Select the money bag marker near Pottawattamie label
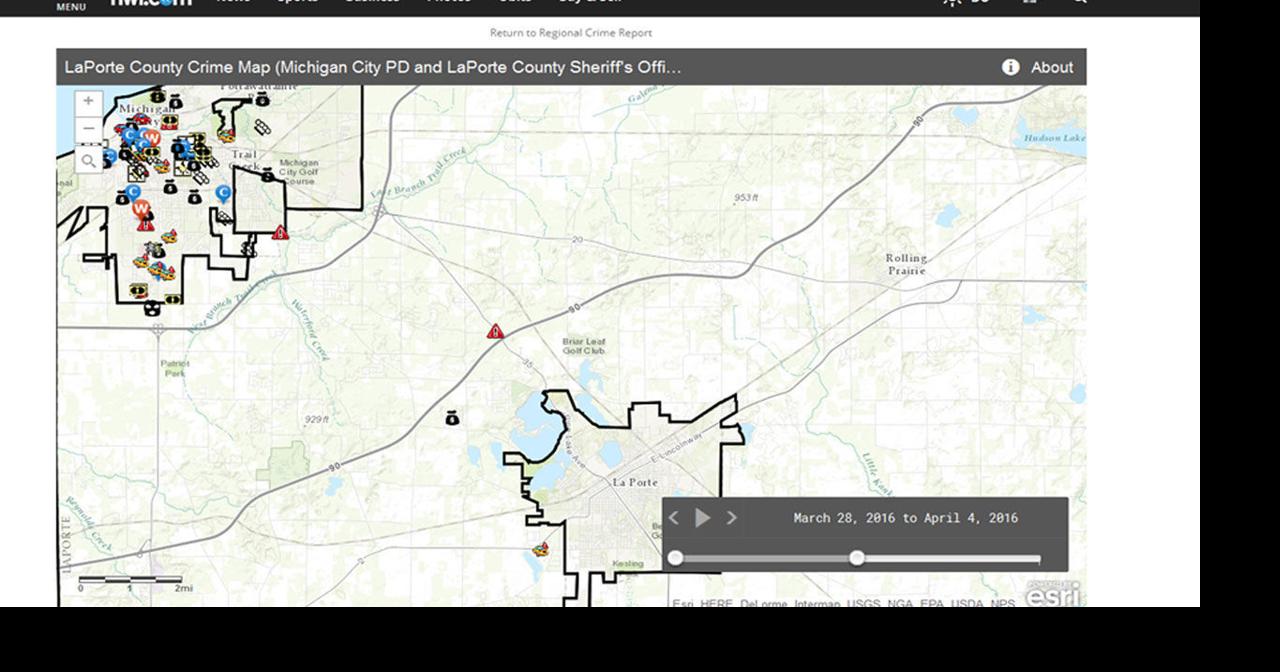Screen dimensions: 1280x672 262,99
